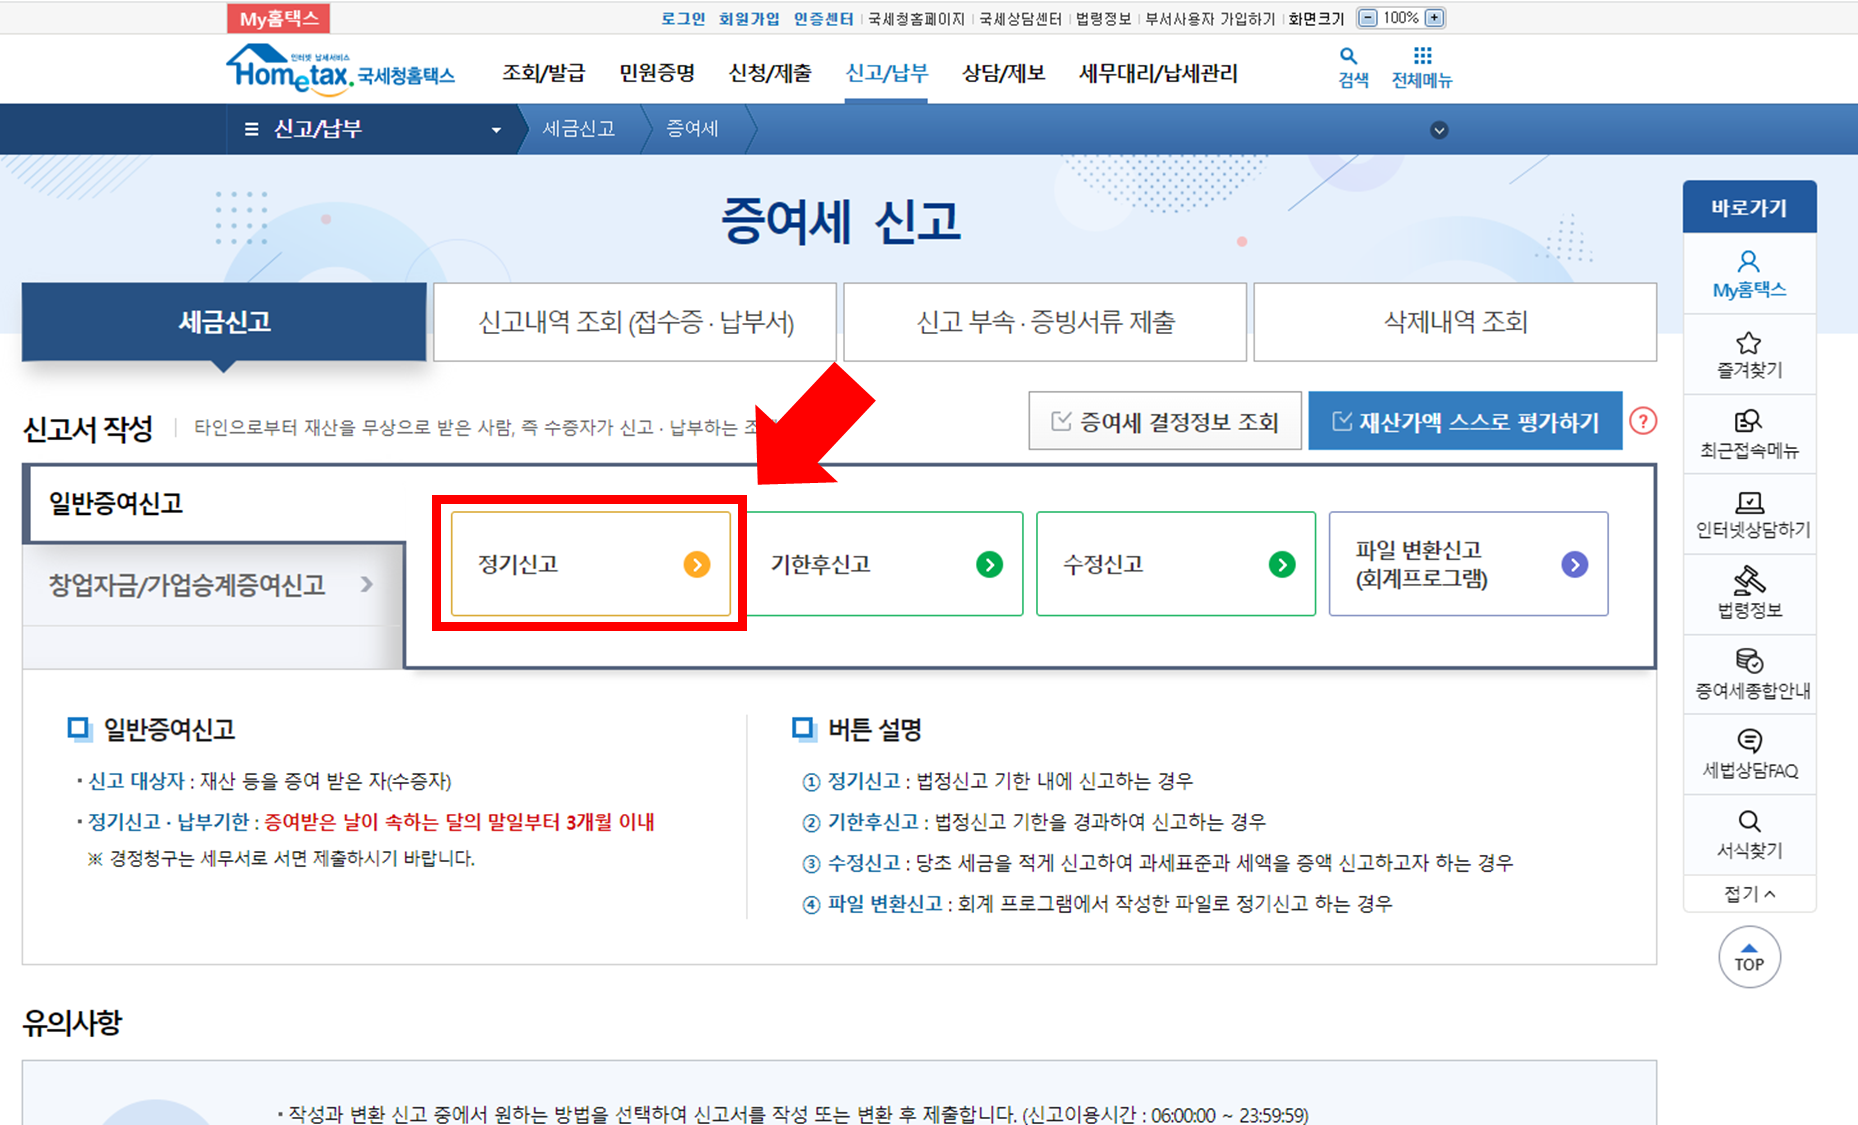
Task: Click the 100% zoom level display
Action: click(1401, 18)
